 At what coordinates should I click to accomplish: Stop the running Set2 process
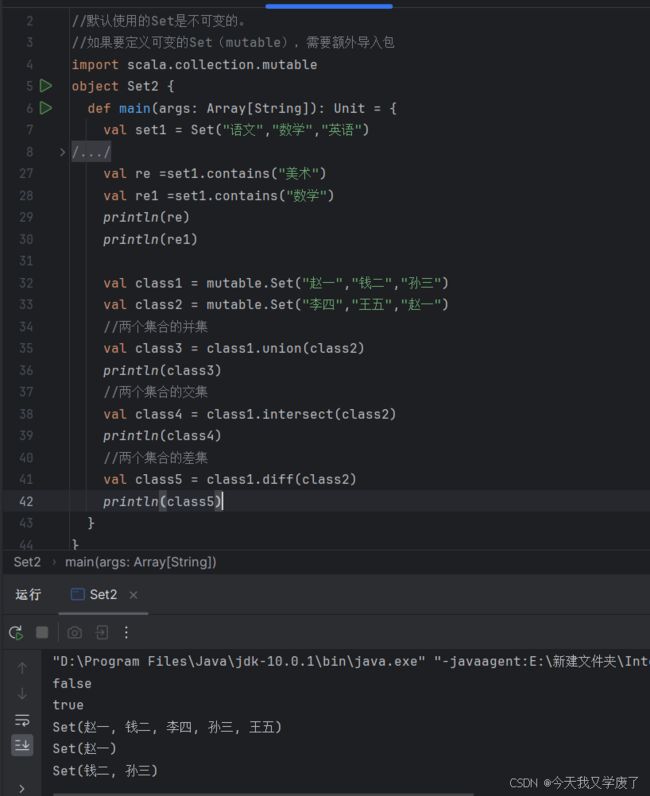pyautogui.click(x=42, y=633)
